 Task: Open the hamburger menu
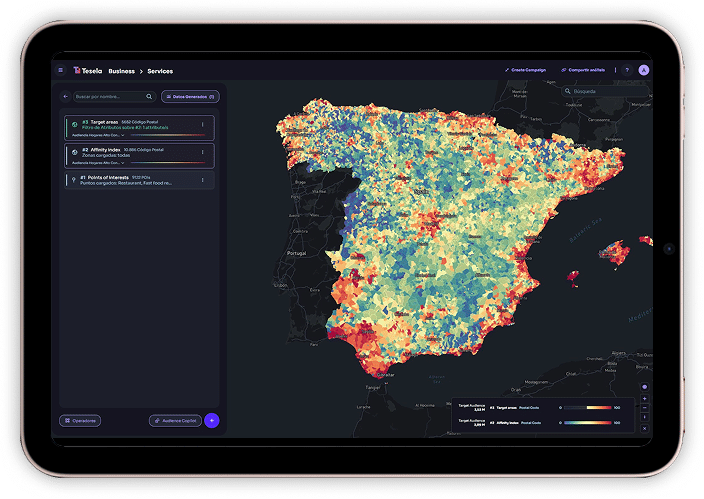(x=60, y=71)
